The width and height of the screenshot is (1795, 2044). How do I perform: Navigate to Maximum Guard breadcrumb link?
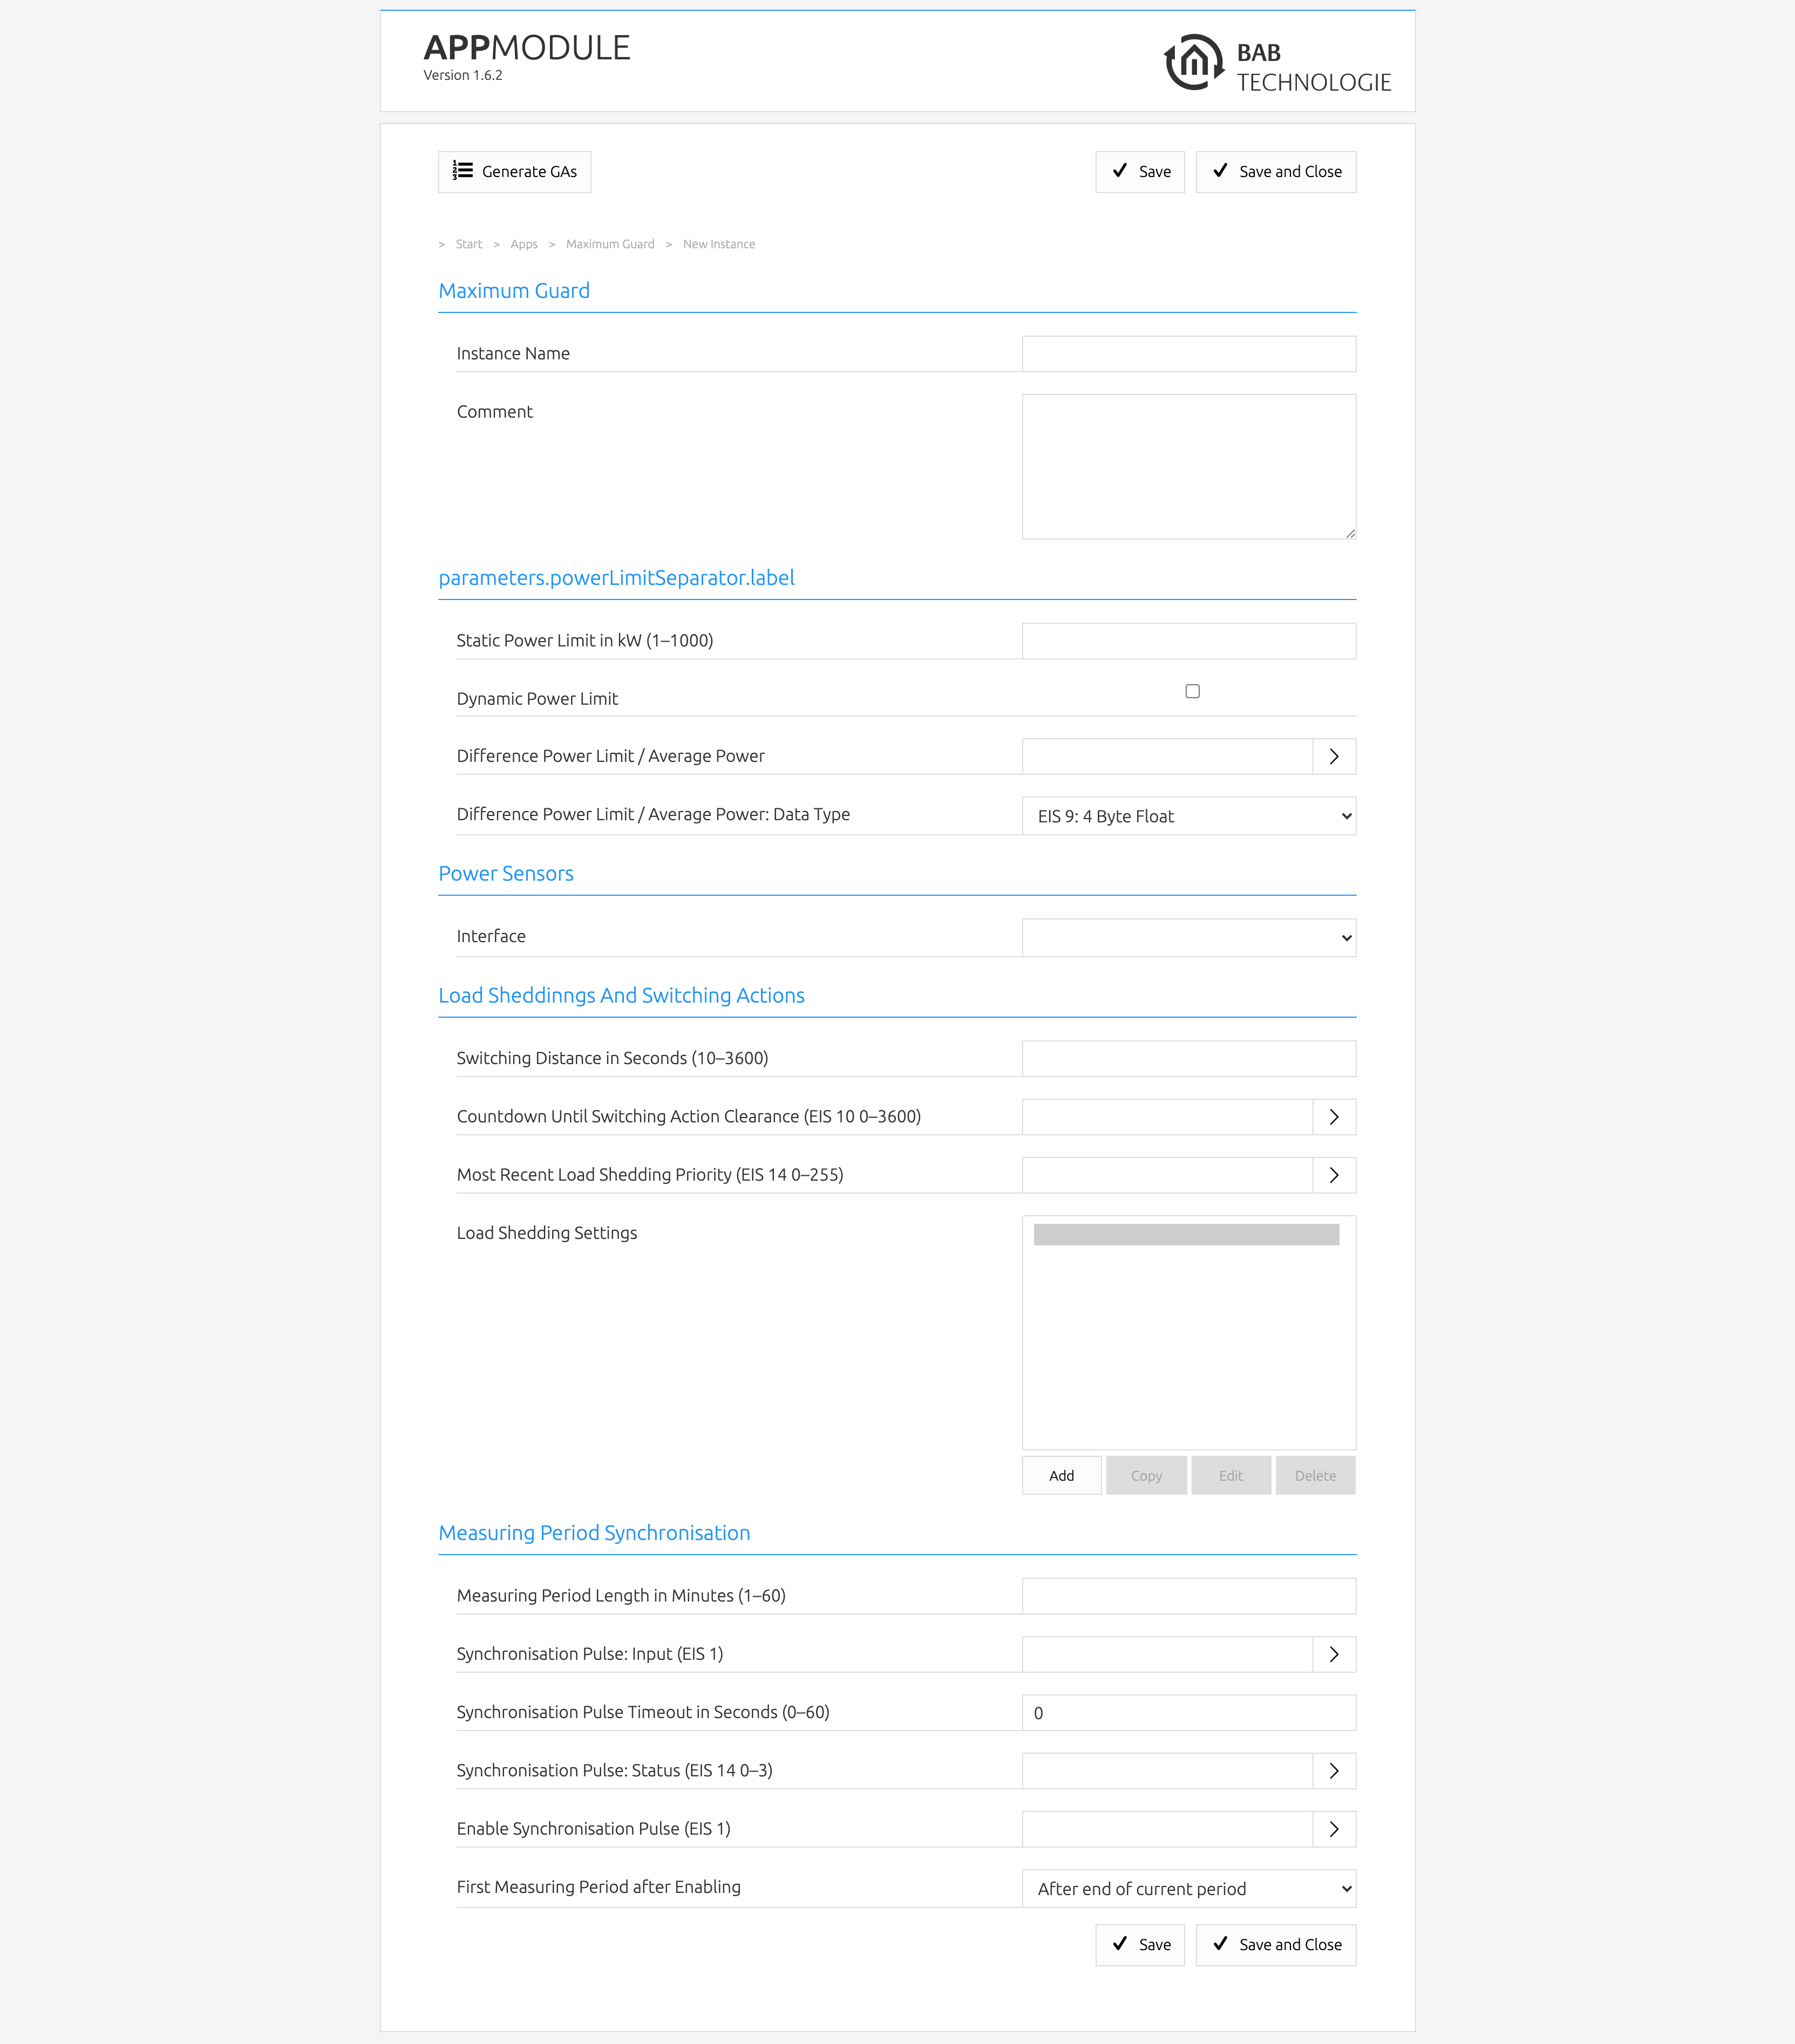coord(609,244)
